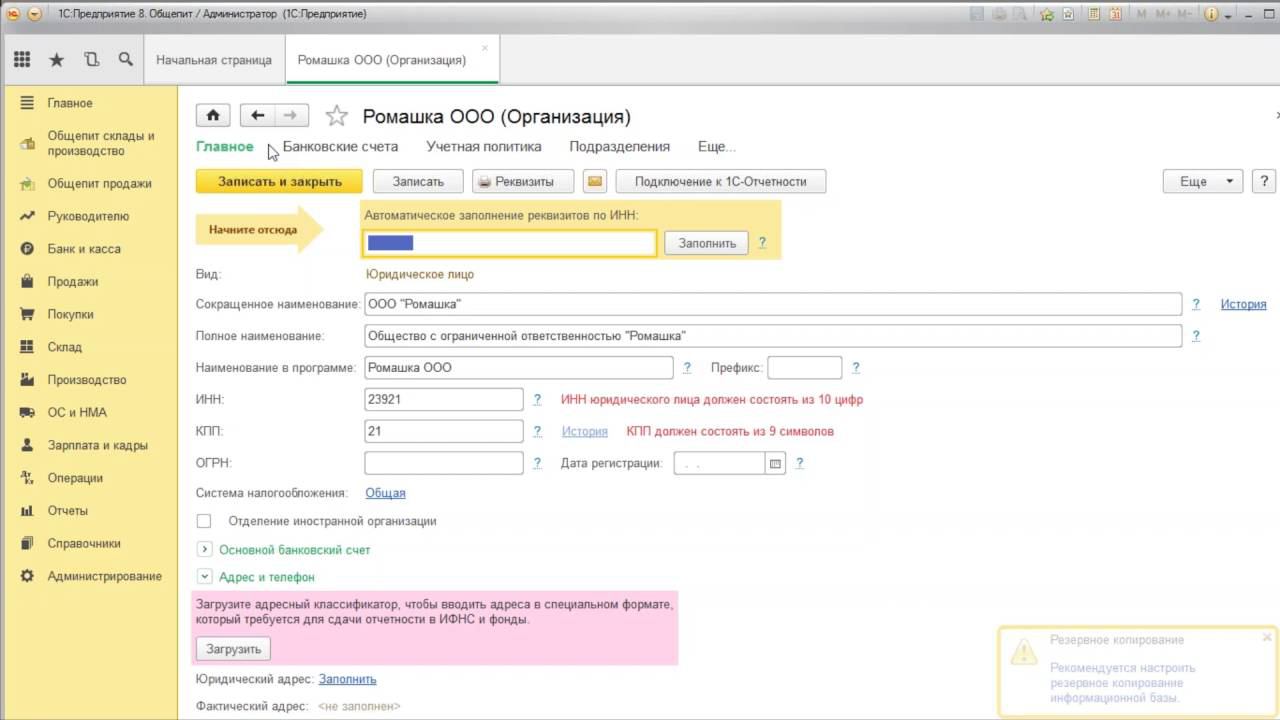Click help mark beside Сокращенное наименование field
The width and height of the screenshot is (1280, 720).
1196,304
